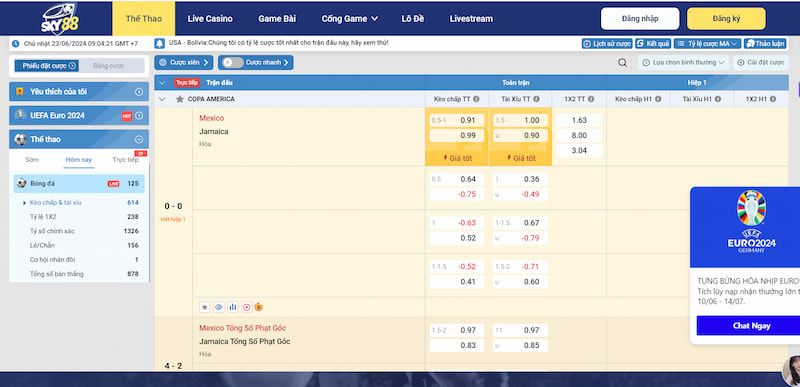Open Thảo luận discussion

tap(764, 44)
